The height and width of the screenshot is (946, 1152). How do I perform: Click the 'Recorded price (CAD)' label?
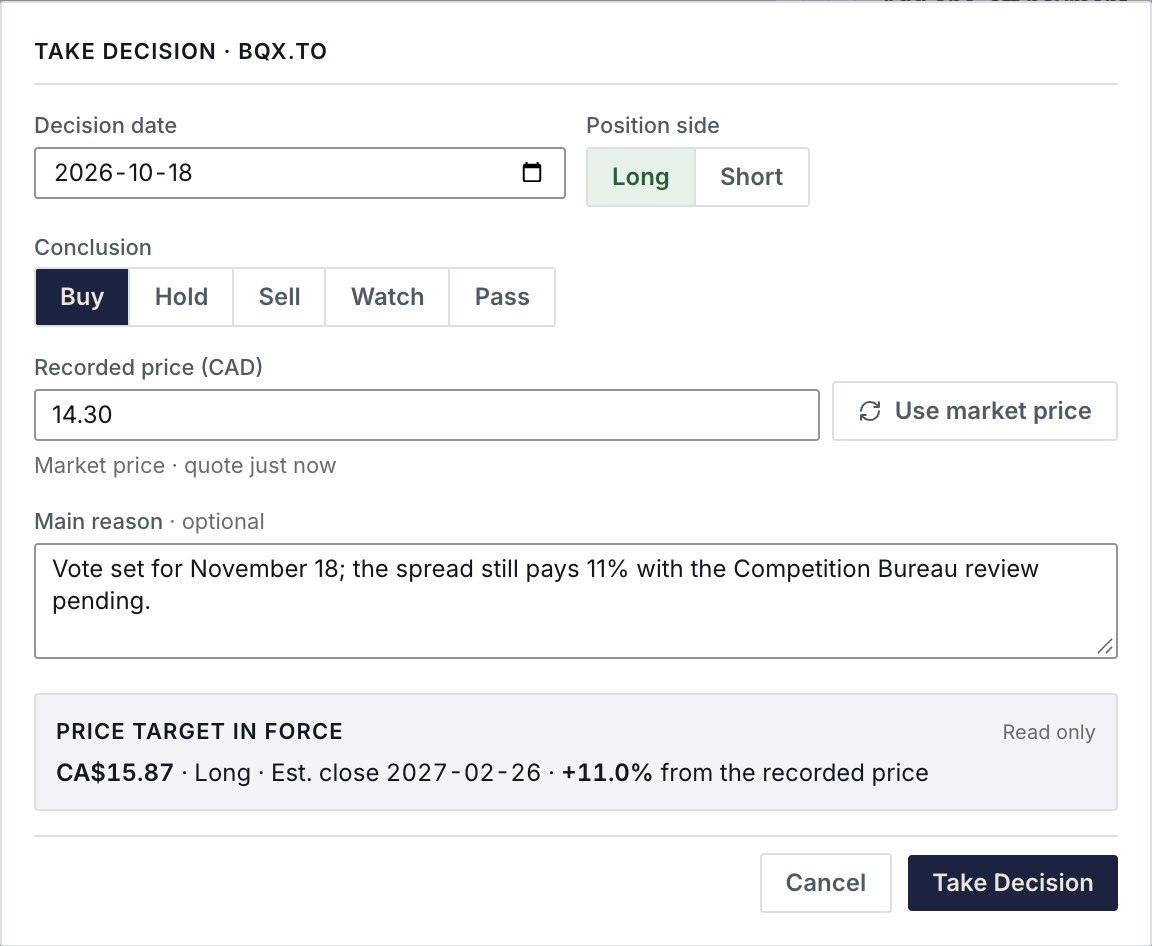click(x=148, y=367)
